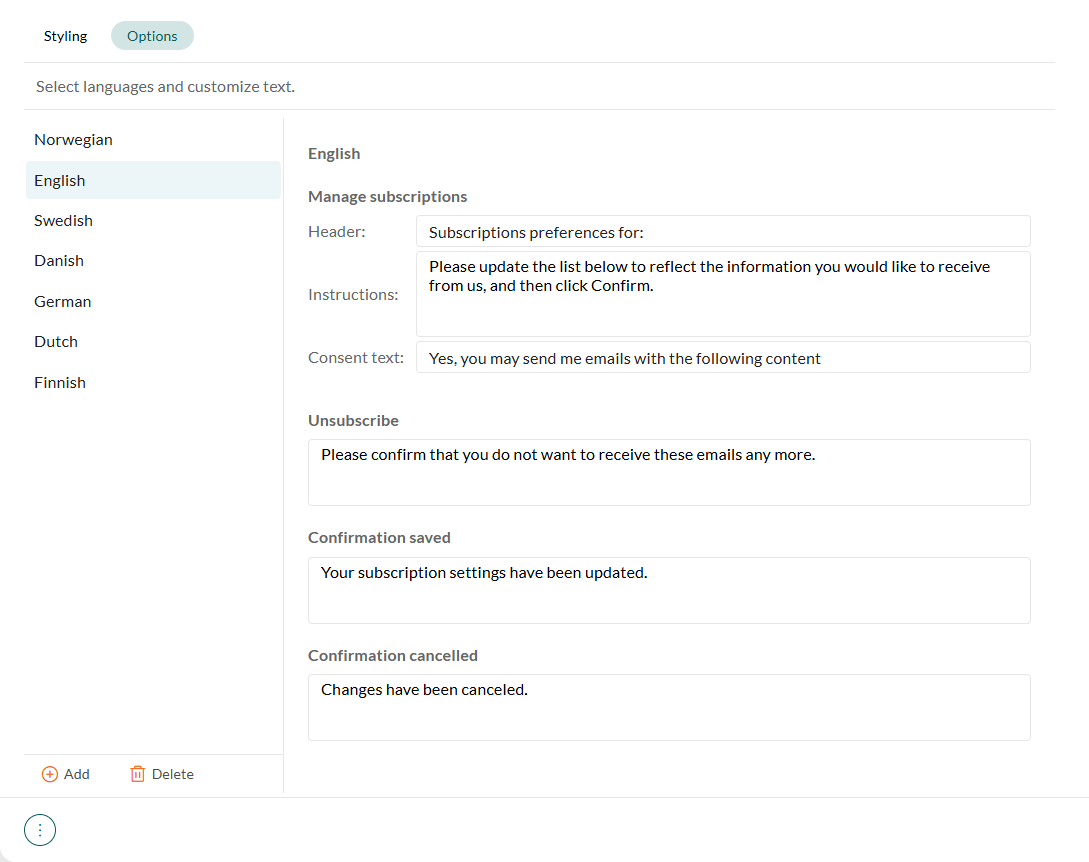Choose German from the language list
Screen dimensions: 1089x862
coord(153,301)
